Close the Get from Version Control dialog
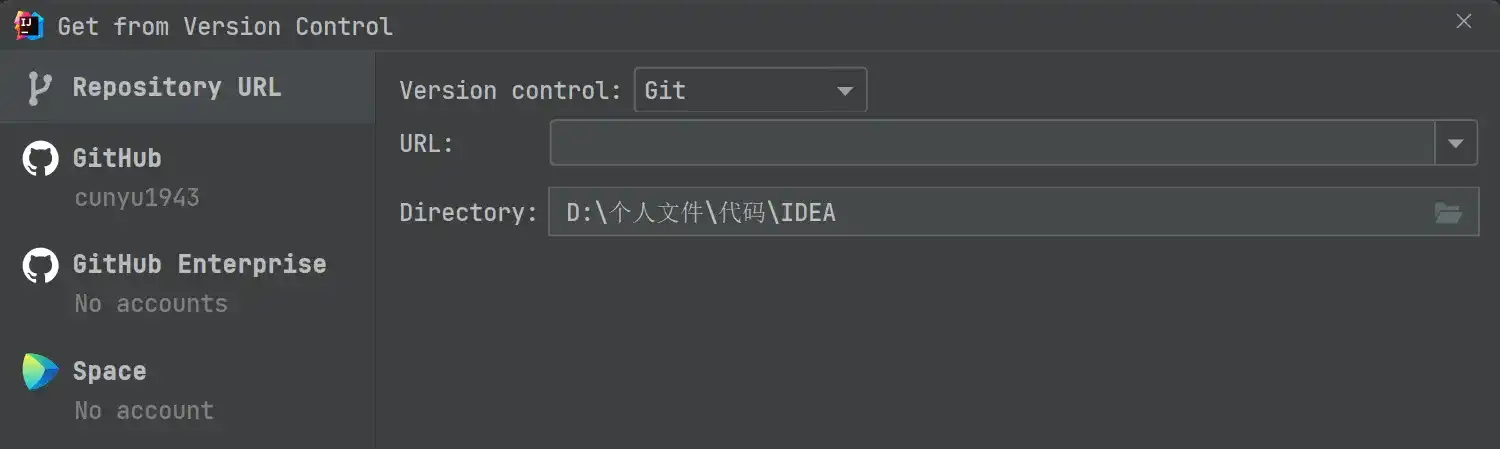This screenshot has height=449, width=1500. (1464, 21)
